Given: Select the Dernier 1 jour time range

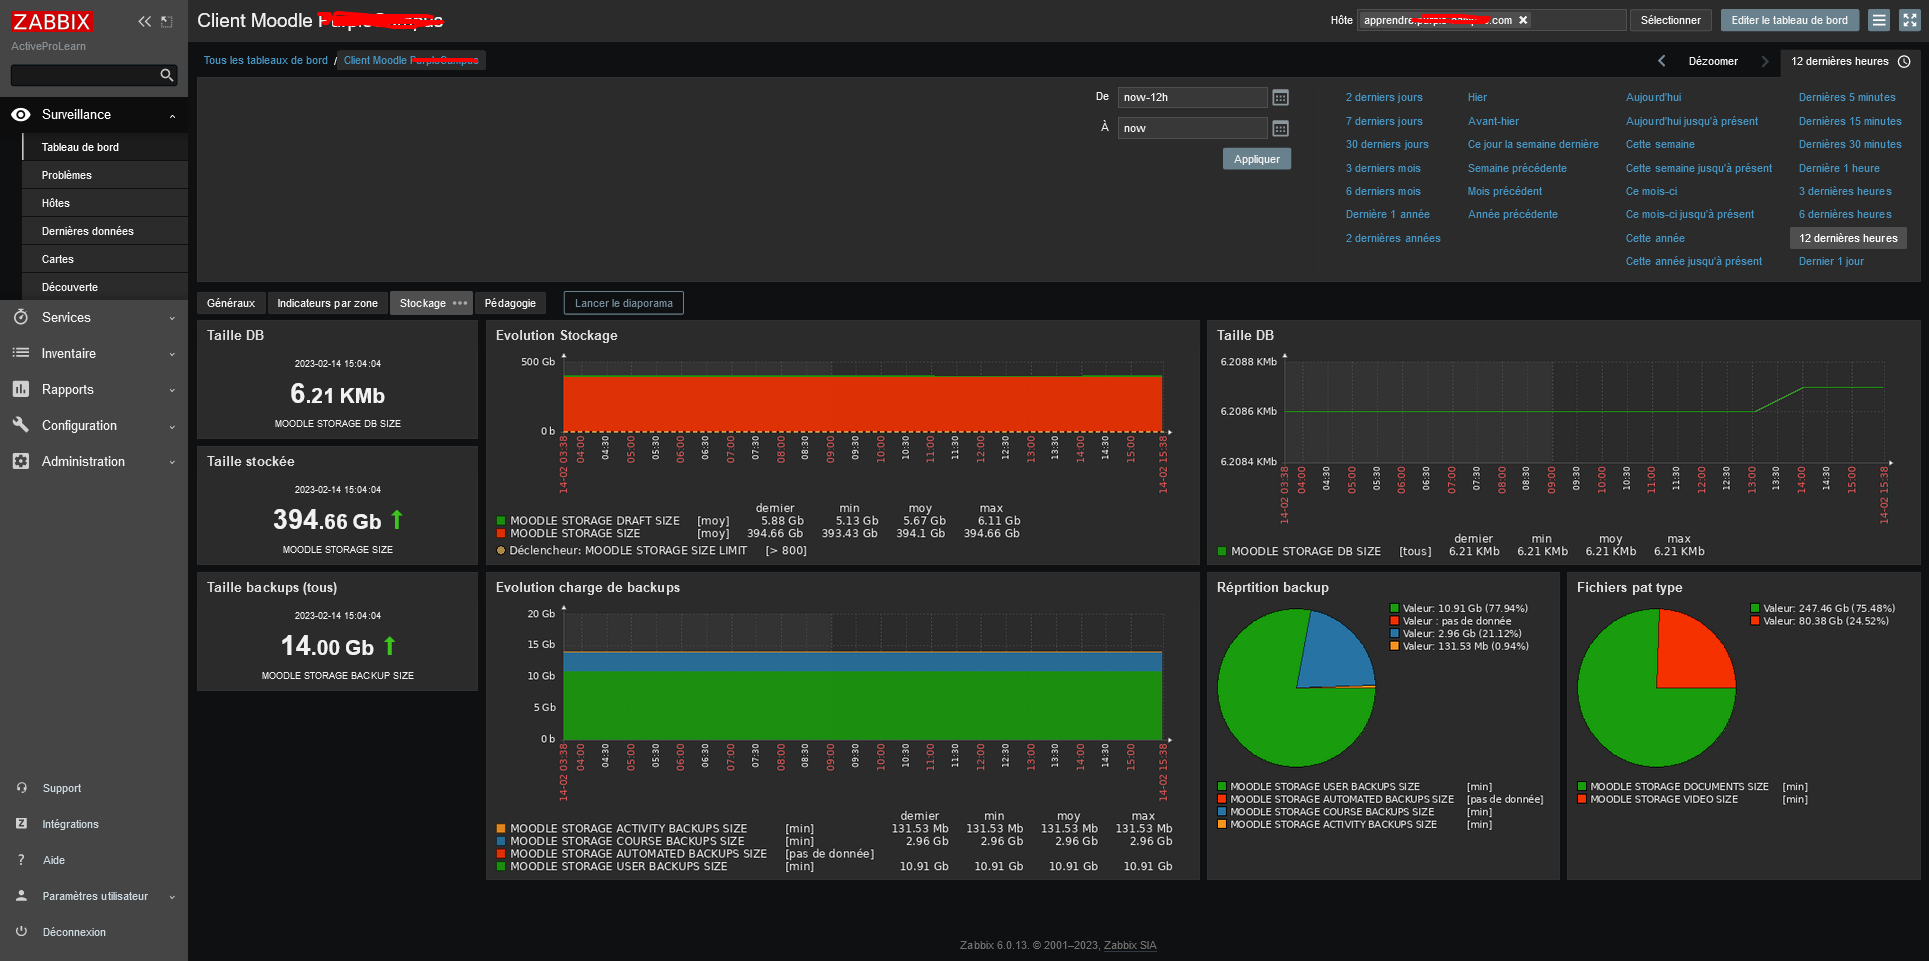Looking at the screenshot, I should click(x=1830, y=261).
